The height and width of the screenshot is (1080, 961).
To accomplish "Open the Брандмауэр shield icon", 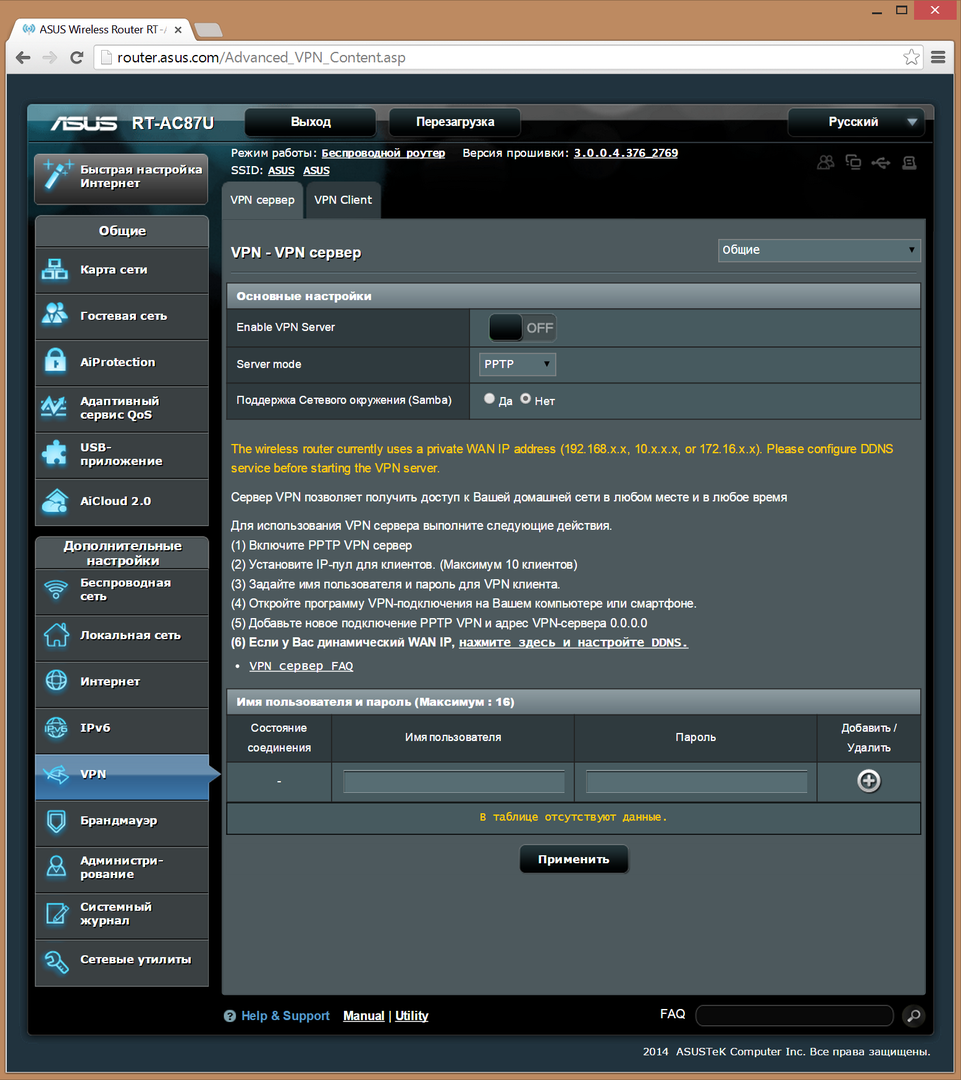I will click(54, 821).
